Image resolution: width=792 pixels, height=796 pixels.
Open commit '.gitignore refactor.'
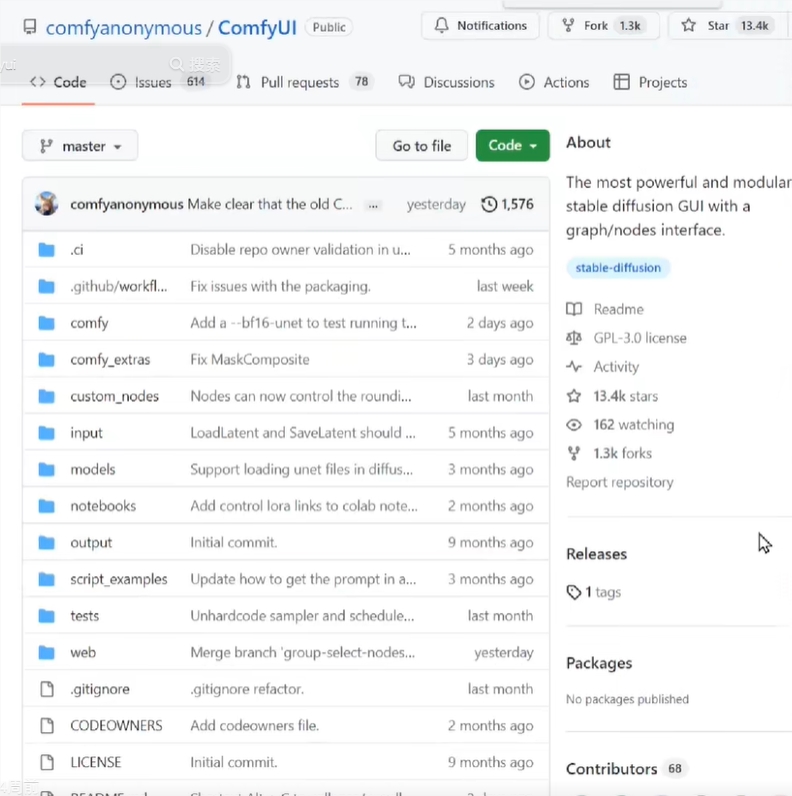click(247, 689)
